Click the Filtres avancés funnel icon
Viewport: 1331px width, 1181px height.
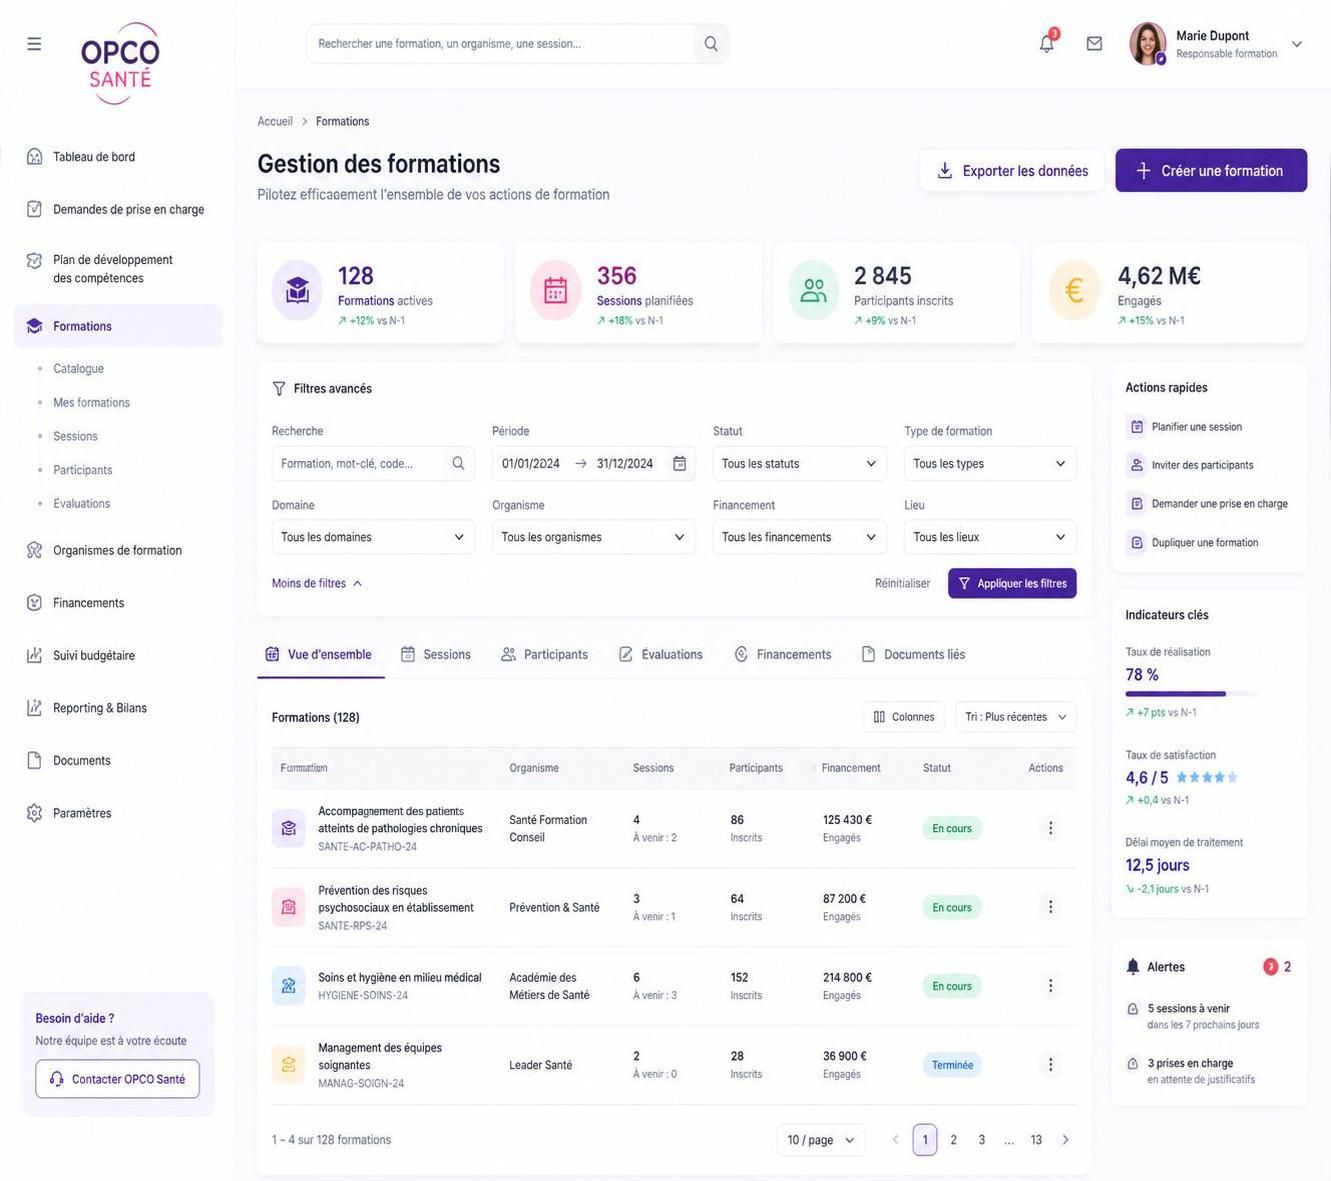(279, 389)
